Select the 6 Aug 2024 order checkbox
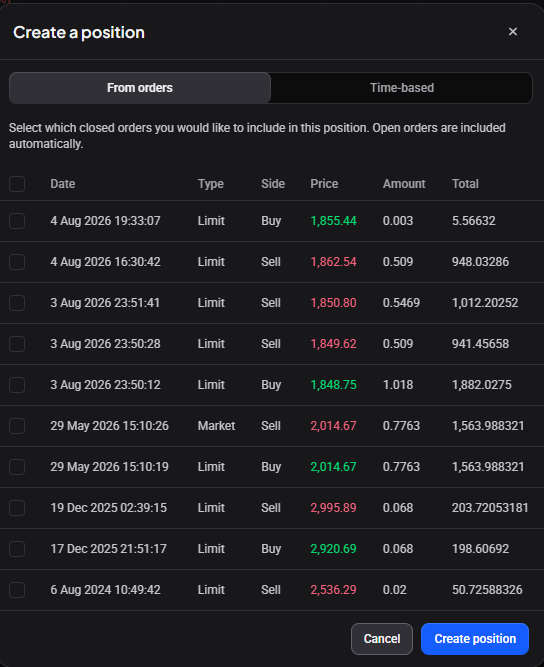Viewport: 544px width, 667px height. pos(17,590)
